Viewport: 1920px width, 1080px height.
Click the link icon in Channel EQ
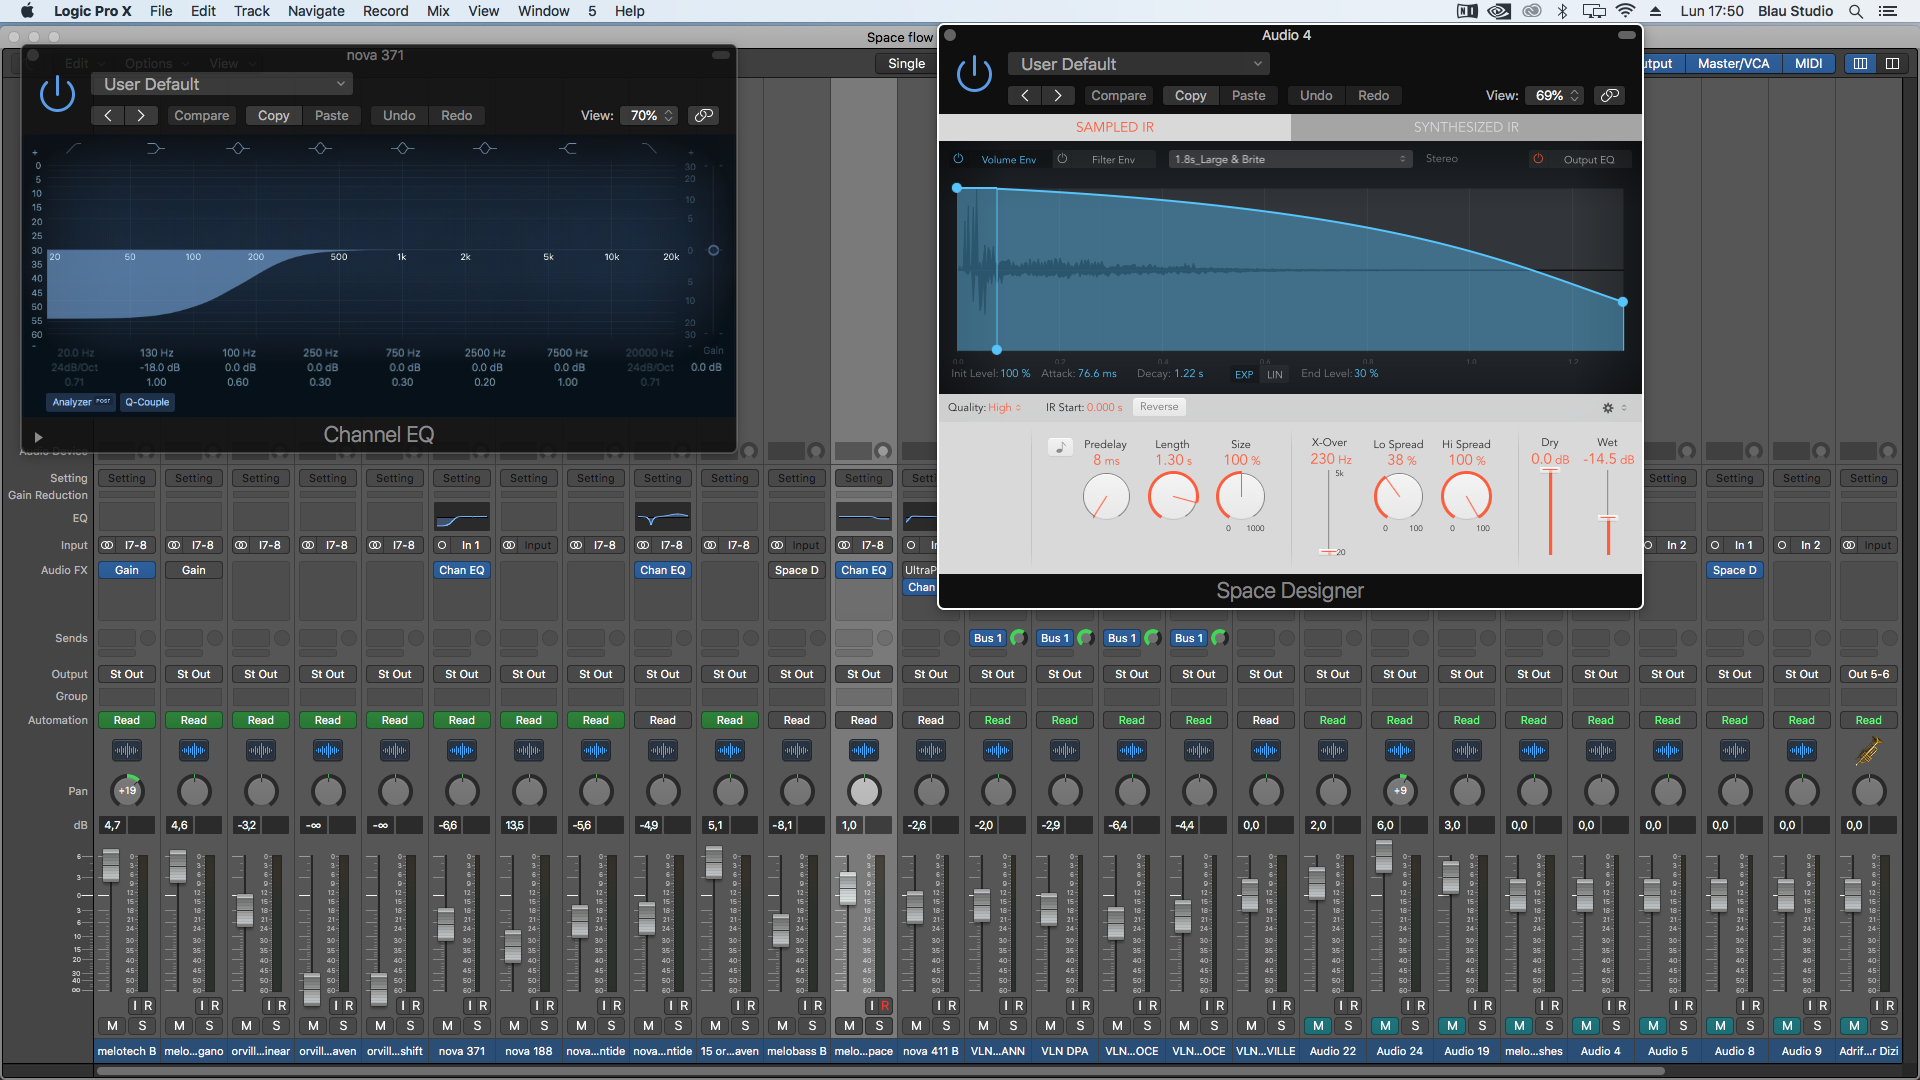tap(704, 115)
